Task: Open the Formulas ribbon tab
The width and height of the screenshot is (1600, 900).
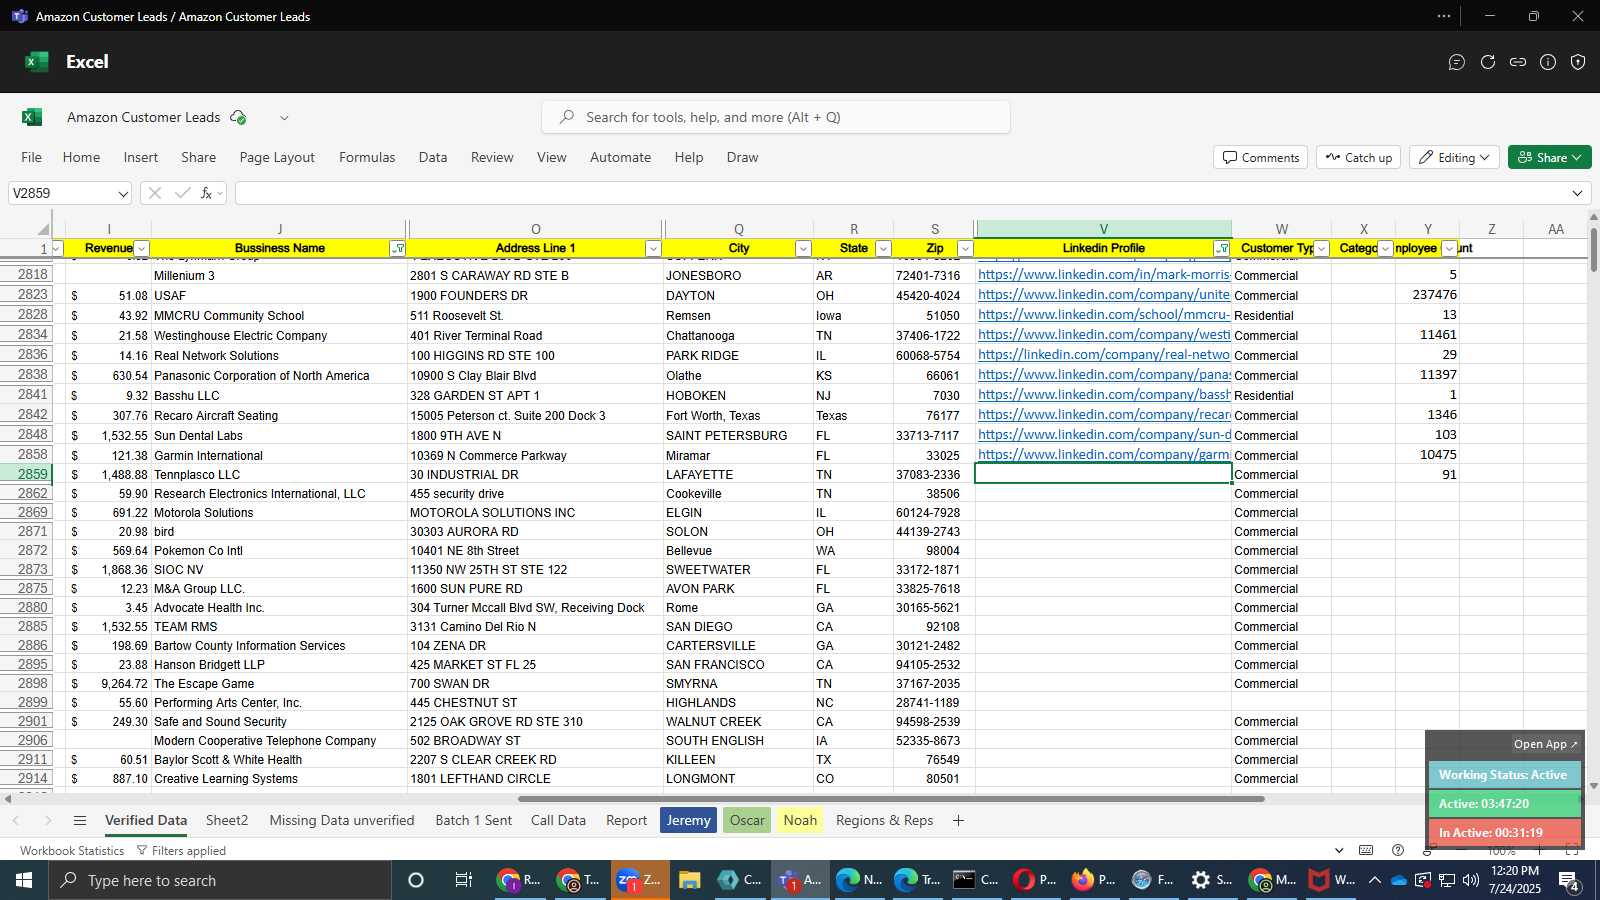Action: 367,157
